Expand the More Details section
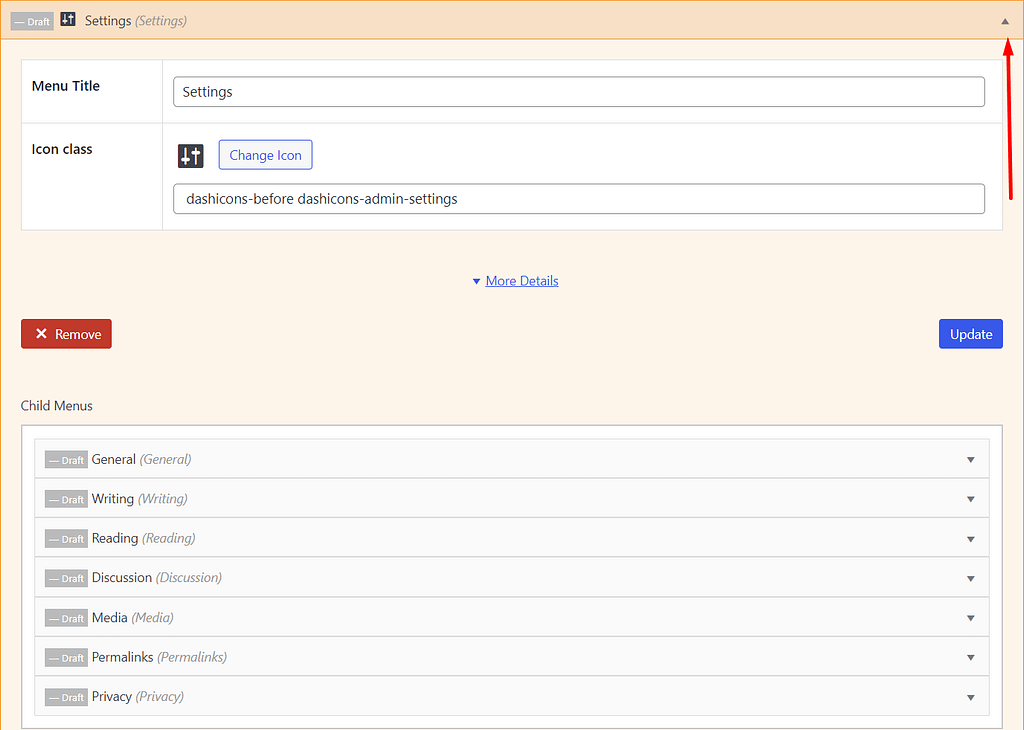Image resolution: width=1024 pixels, height=730 pixels. pyautogui.click(x=515, y=281)
